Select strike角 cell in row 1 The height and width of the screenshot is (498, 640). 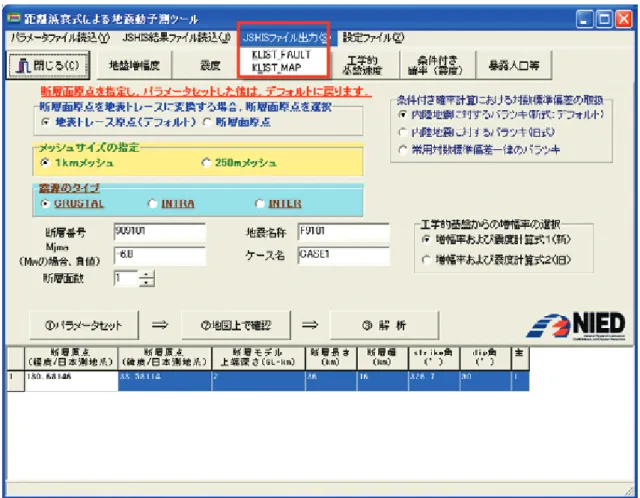(434, 381)
